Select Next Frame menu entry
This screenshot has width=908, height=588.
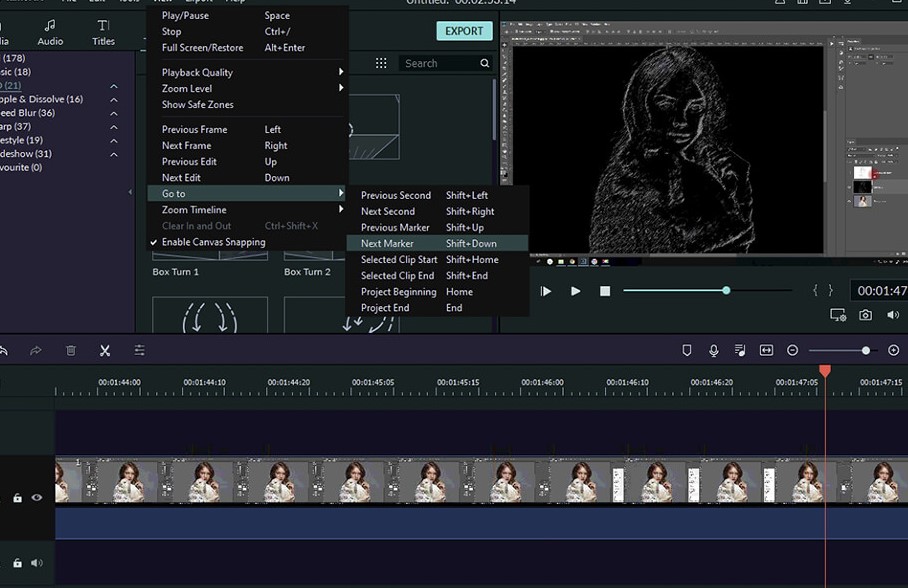click(247, 145)
